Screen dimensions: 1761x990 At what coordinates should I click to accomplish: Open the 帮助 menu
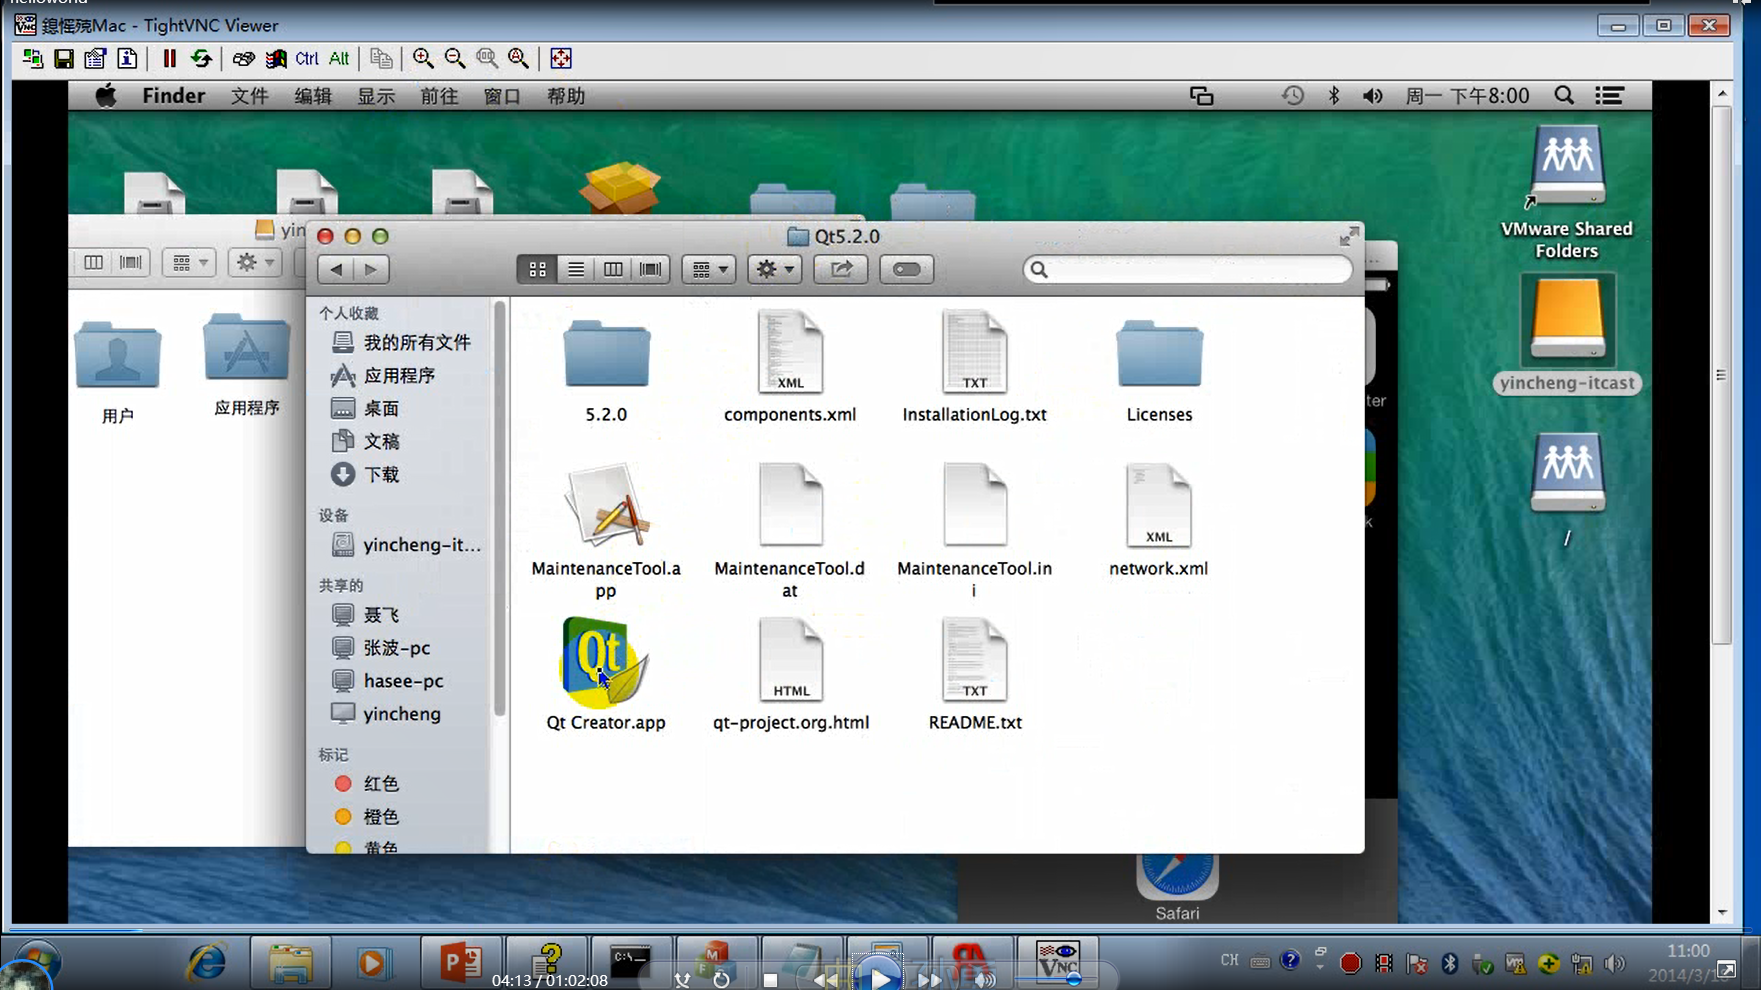pyautogui.click(x=565, y=96)
